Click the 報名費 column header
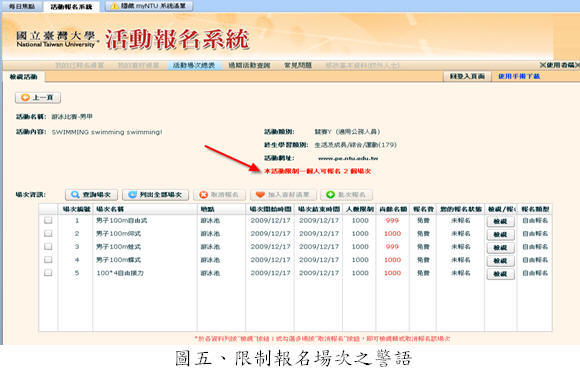The image size is (580, 370). click(423, 209)
